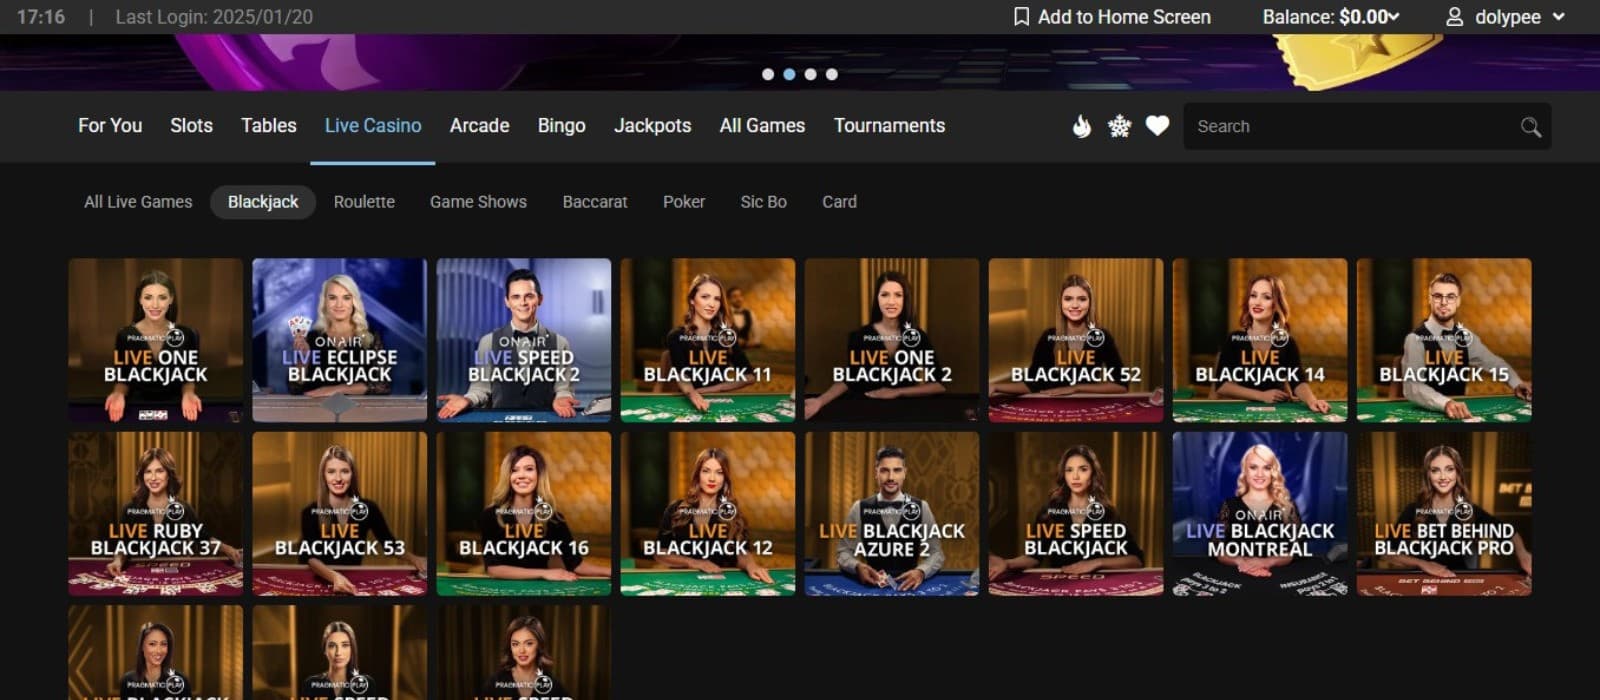This screenshot has height=700, width=1600.
Task: Launch Live One Blackjack 2
Action: click(x=892, y=340)
